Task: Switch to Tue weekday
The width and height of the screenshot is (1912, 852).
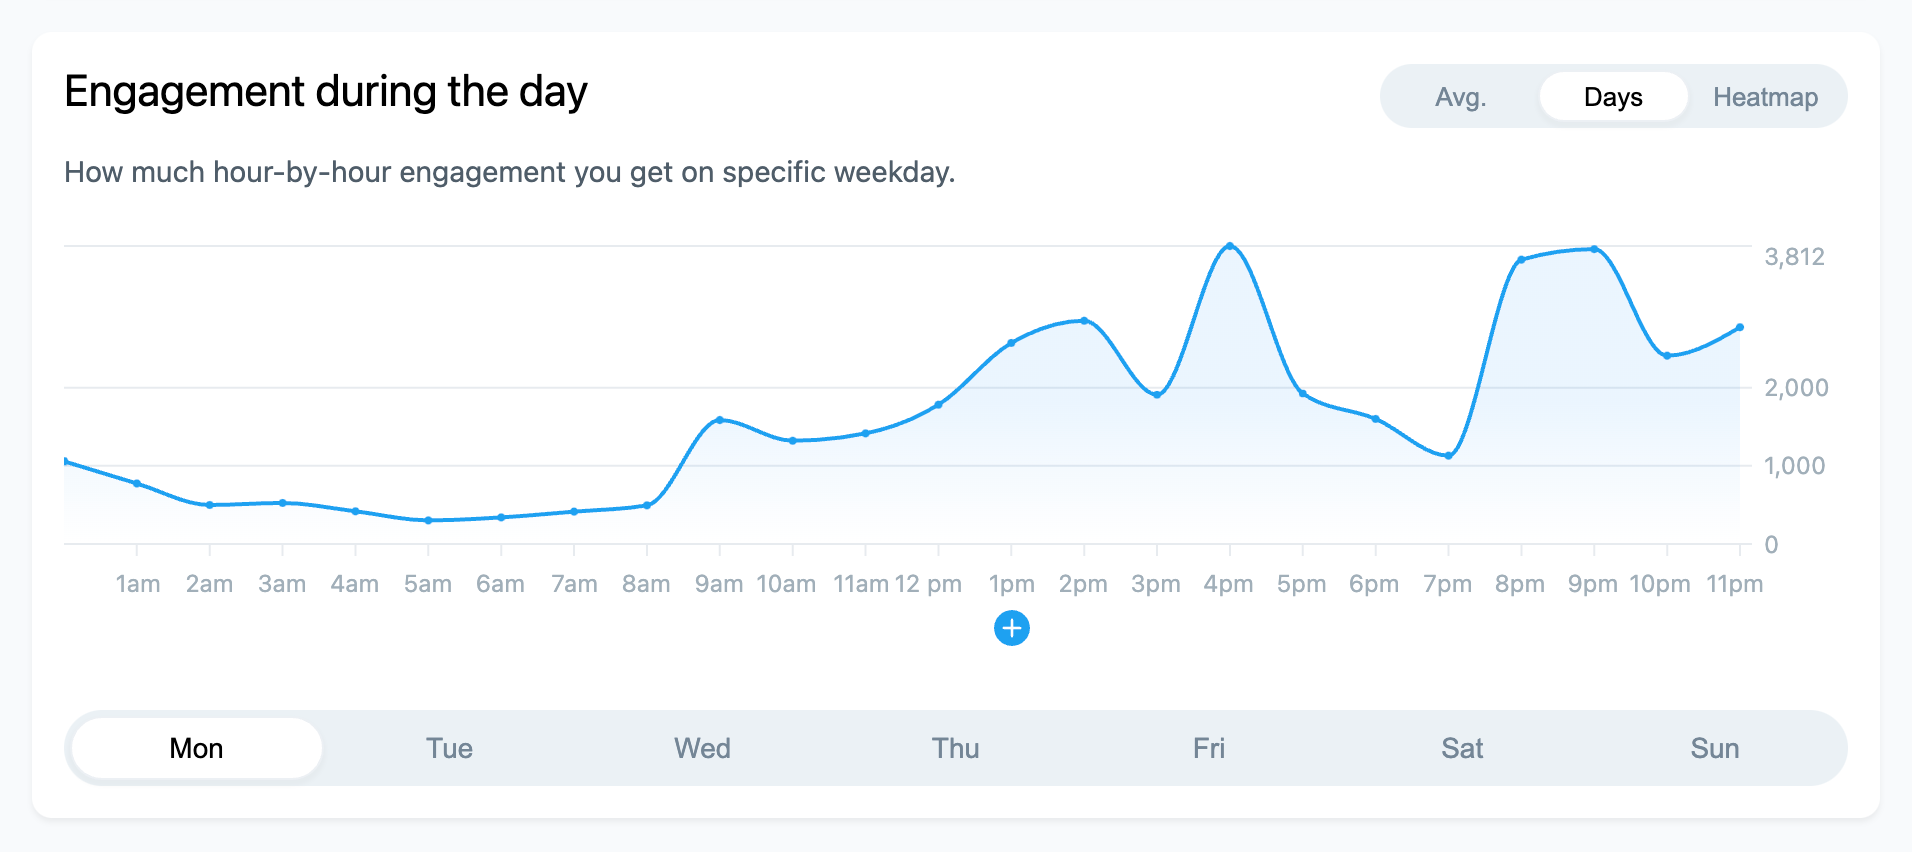Action: point(449,748)
